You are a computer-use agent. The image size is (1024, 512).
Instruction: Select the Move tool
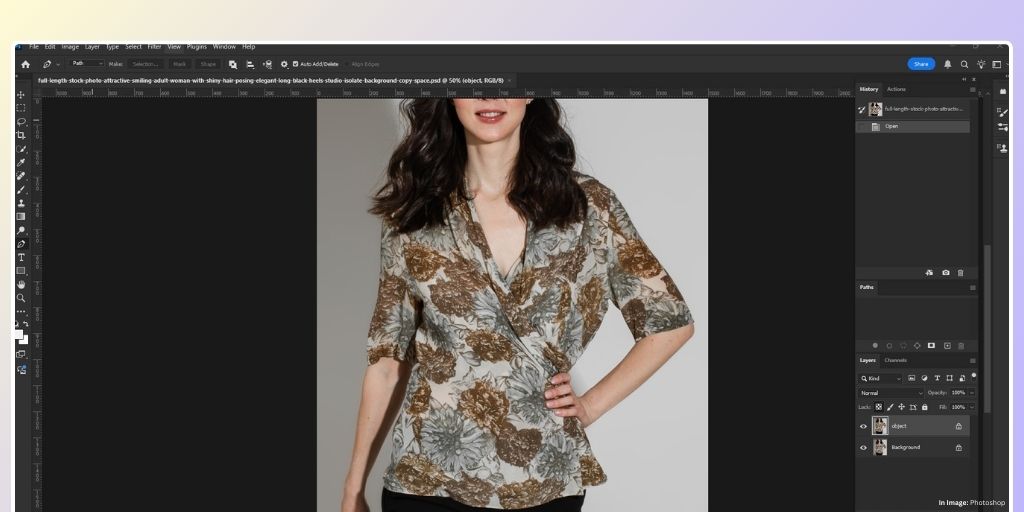coord(21,95)
